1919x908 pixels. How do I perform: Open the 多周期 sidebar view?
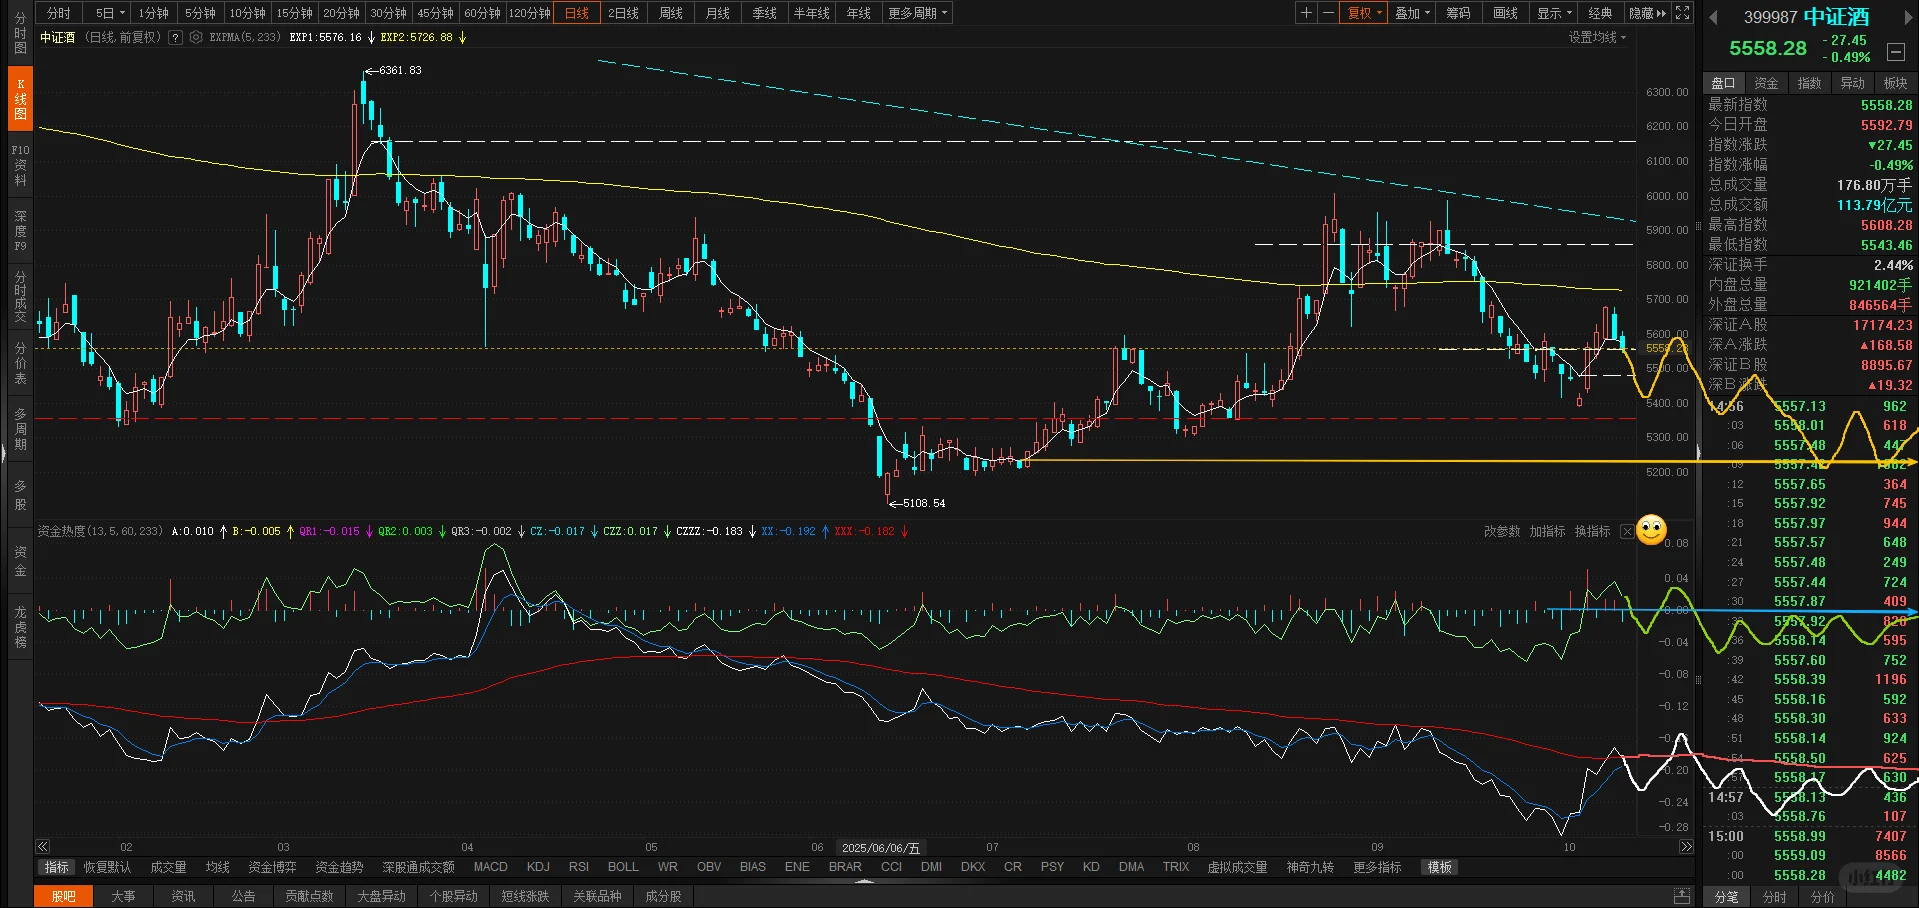[20, 429]
